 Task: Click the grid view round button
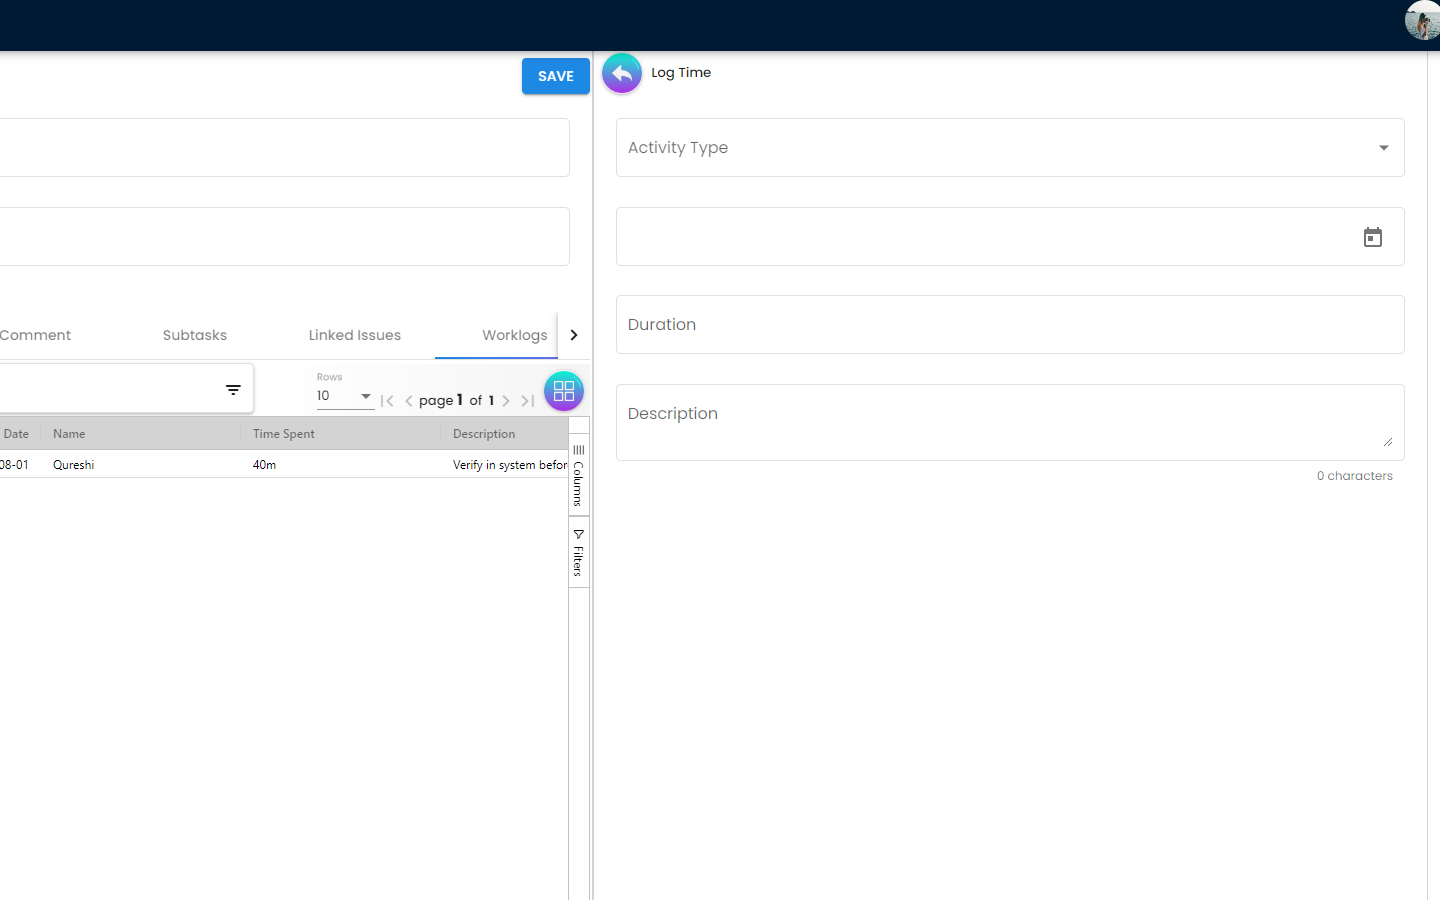[563, 391]
